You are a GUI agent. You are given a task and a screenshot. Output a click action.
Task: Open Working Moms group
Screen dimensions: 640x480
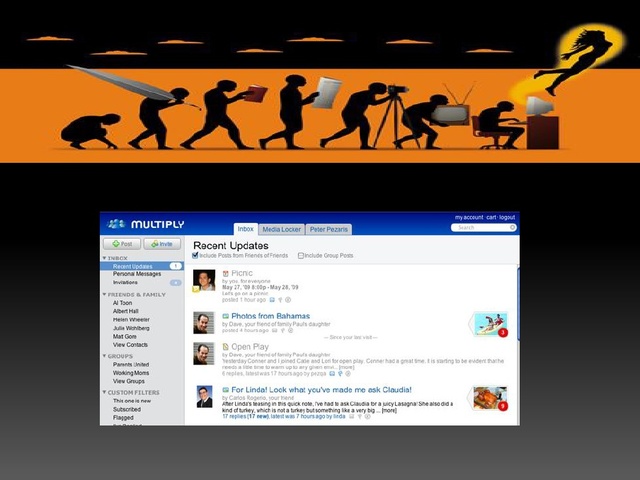click(131, 373)
